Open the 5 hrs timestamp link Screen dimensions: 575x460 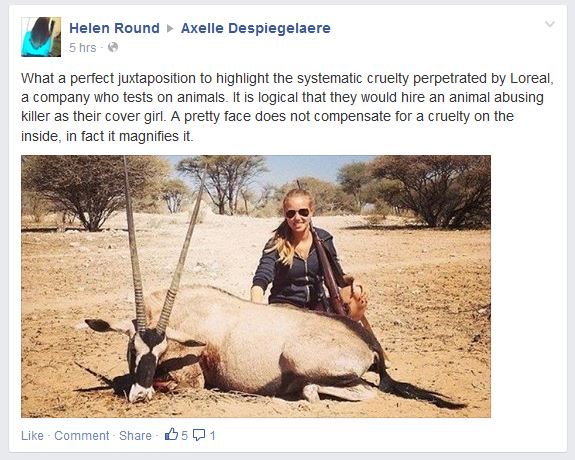pos(83,48)
